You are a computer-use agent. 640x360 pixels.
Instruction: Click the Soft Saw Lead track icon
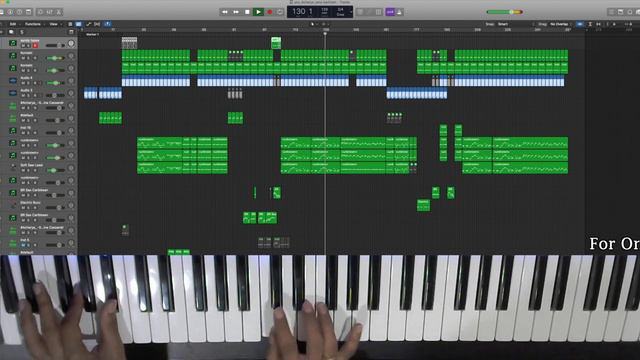(x=13, y=168)
